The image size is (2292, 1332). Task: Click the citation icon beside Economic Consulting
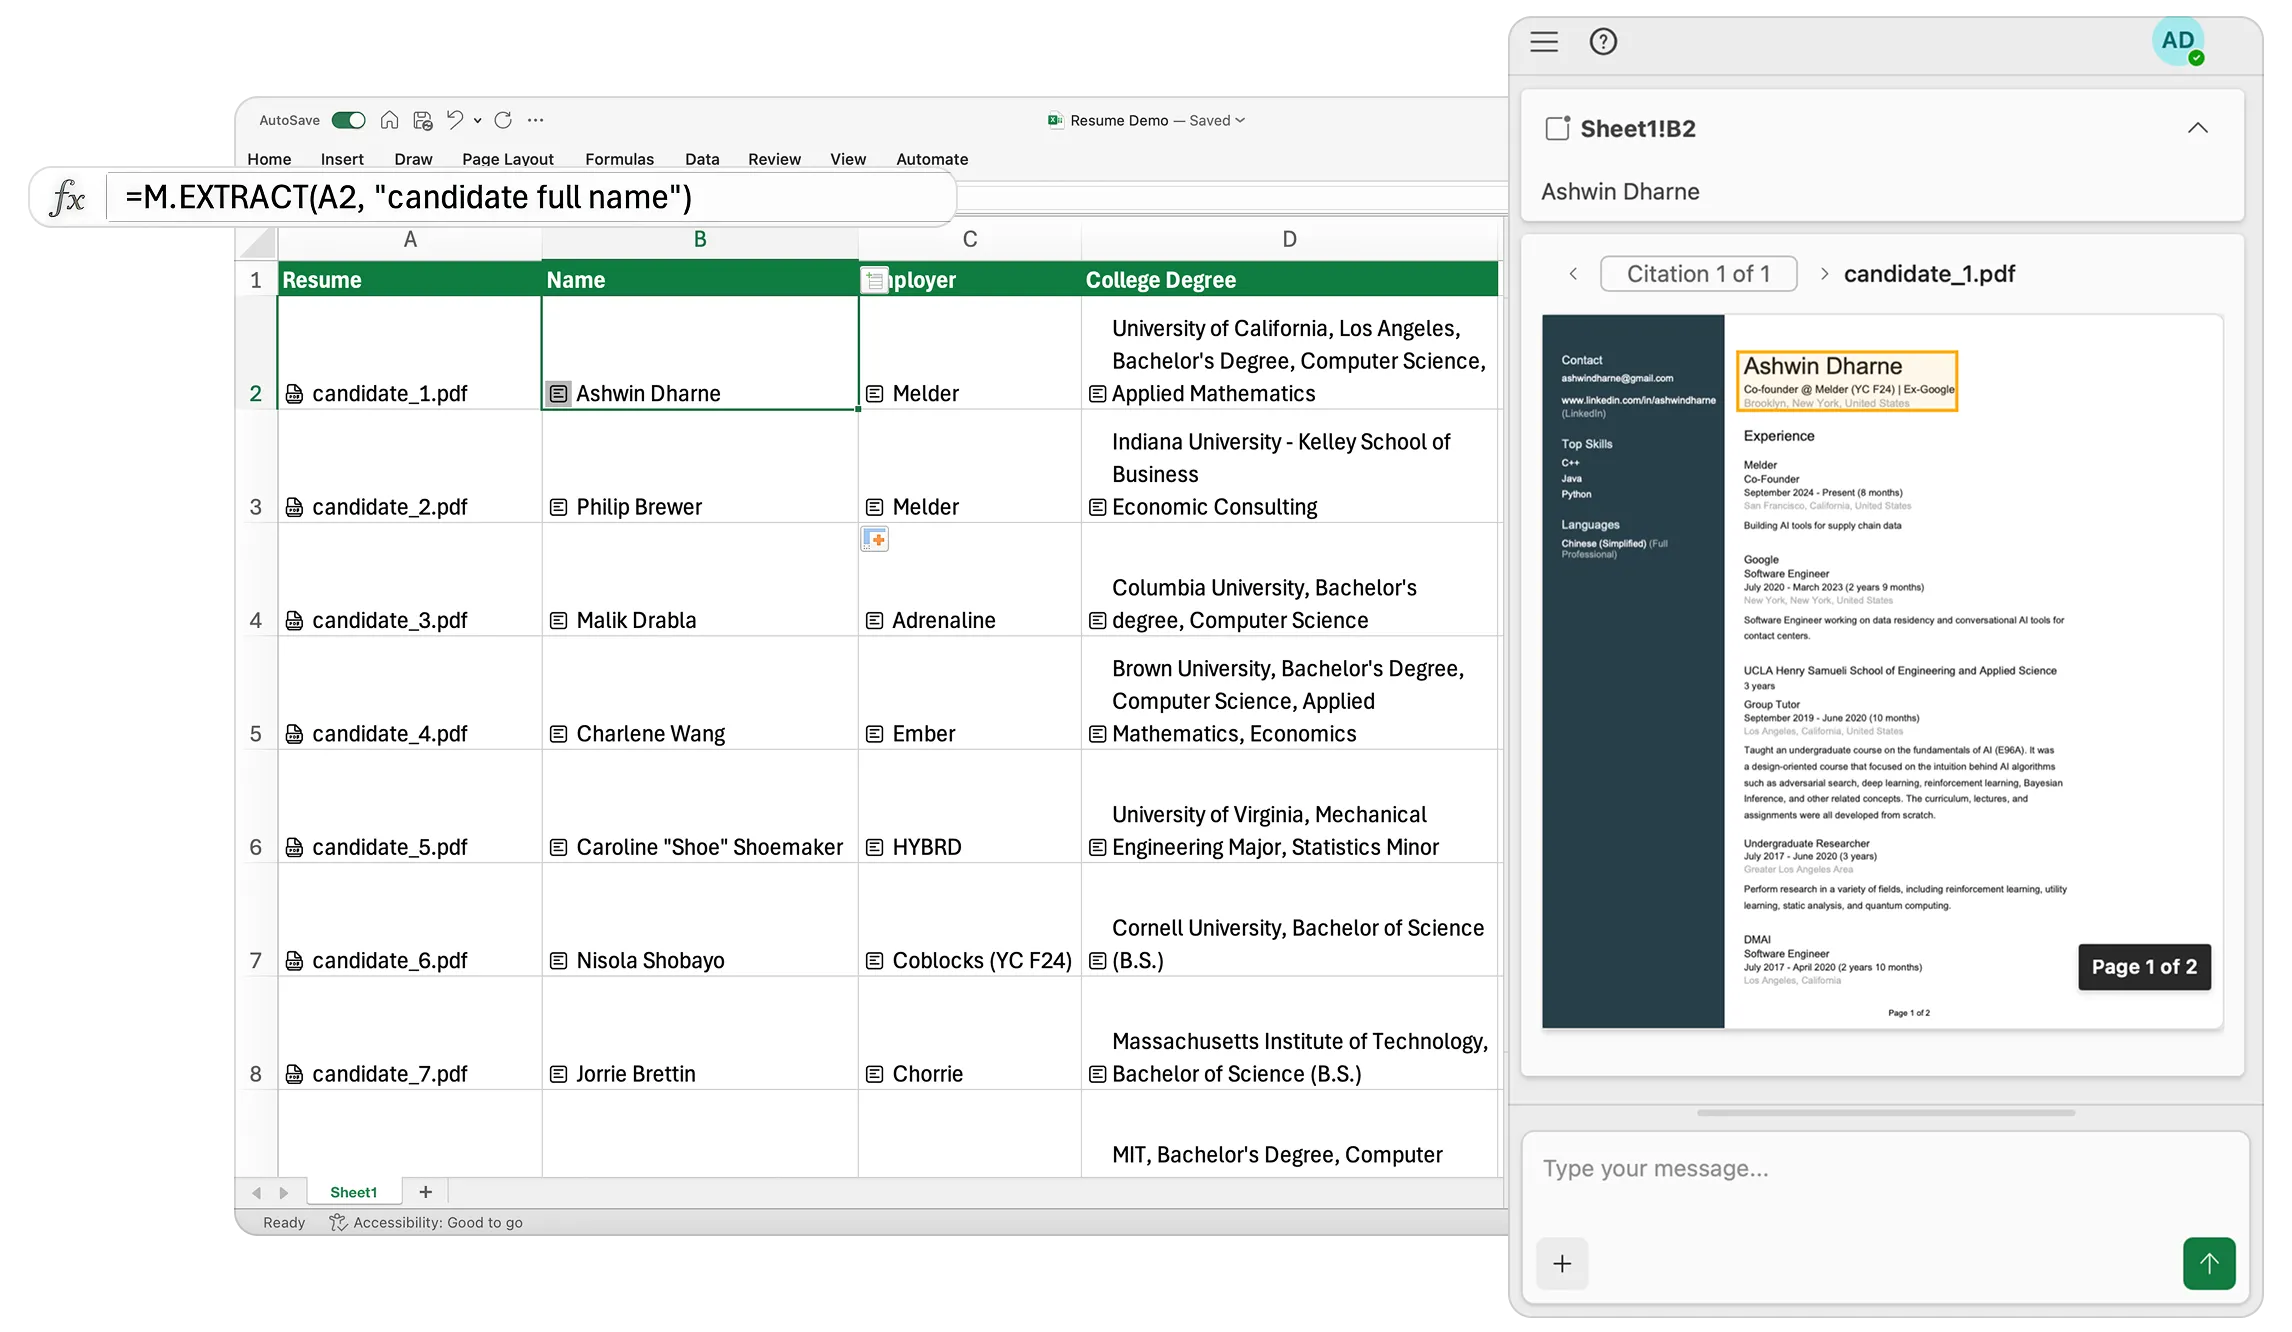point(1097,507)
